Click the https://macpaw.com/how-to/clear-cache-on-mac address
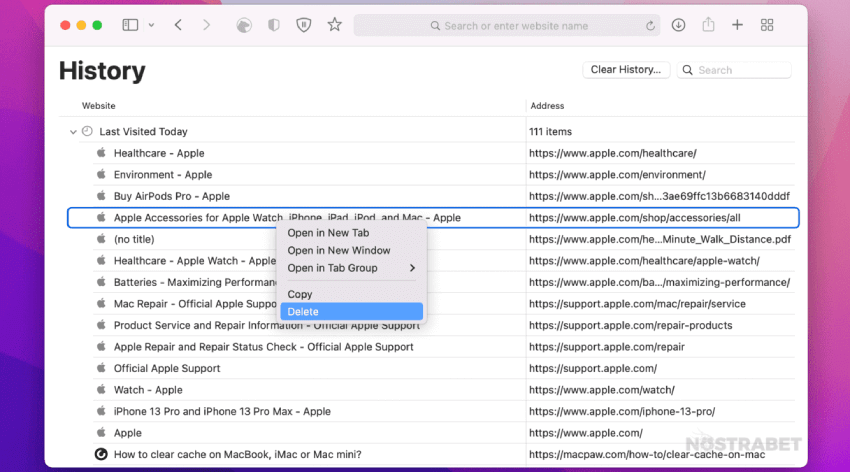 click(x=647, y=454)
